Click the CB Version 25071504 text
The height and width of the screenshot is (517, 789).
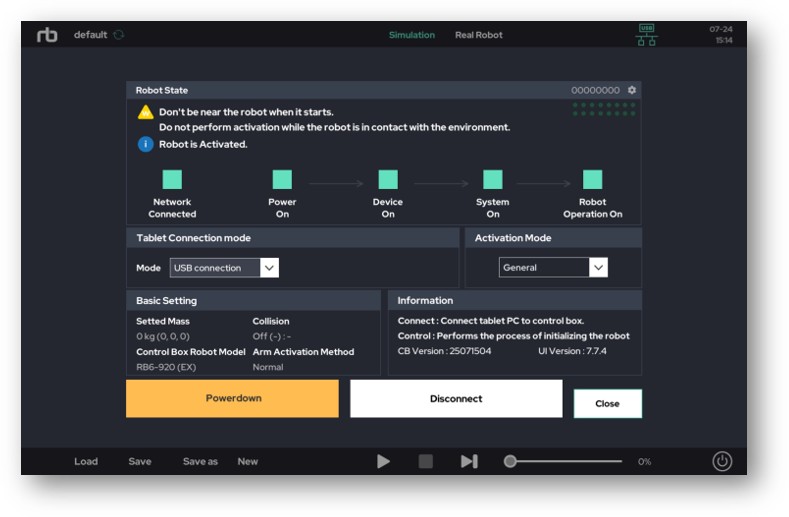click(x=444, y=351)
